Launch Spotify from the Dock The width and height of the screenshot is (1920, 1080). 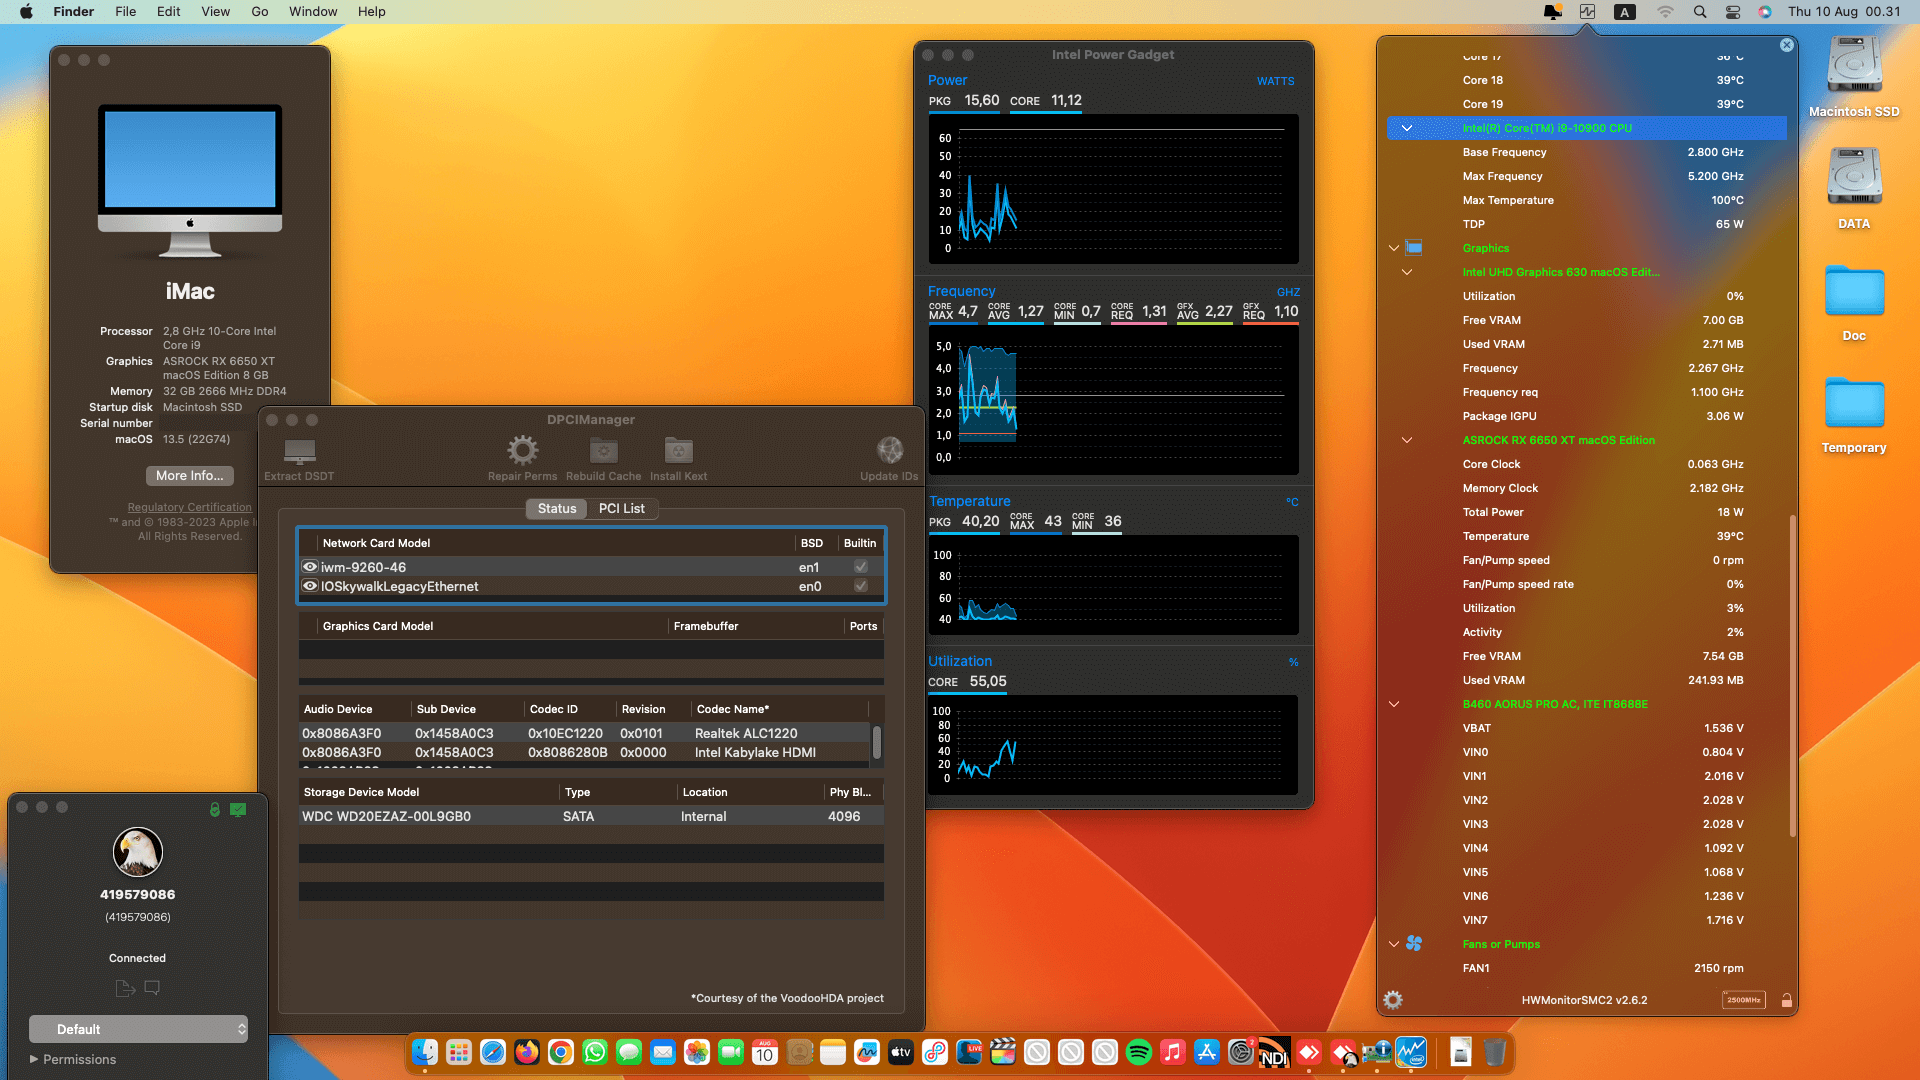pos(1139,1052)
